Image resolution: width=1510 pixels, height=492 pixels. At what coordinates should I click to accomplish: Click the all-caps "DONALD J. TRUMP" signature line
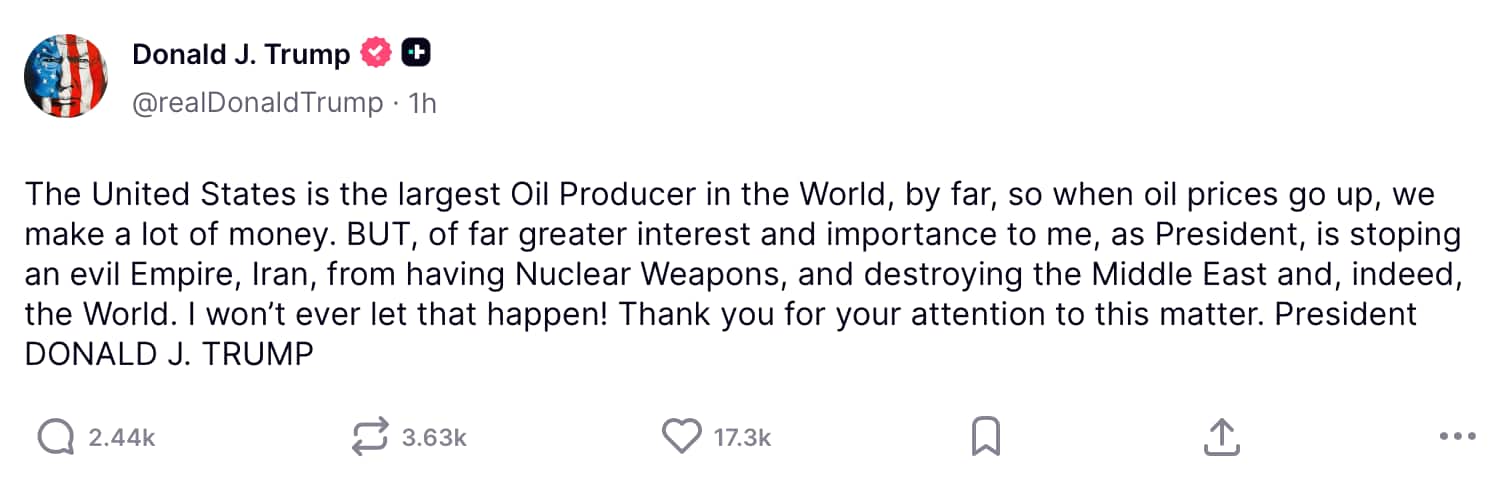[x=169, y=354]
